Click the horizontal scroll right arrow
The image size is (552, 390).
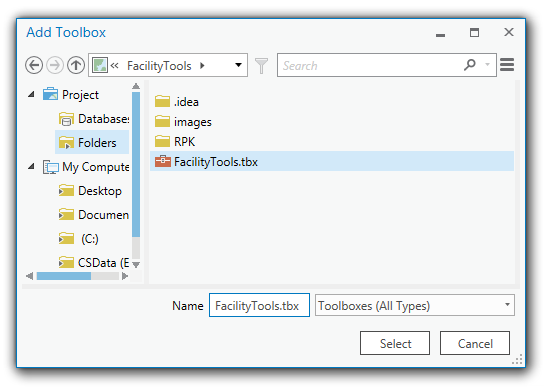tap(125, 276)
